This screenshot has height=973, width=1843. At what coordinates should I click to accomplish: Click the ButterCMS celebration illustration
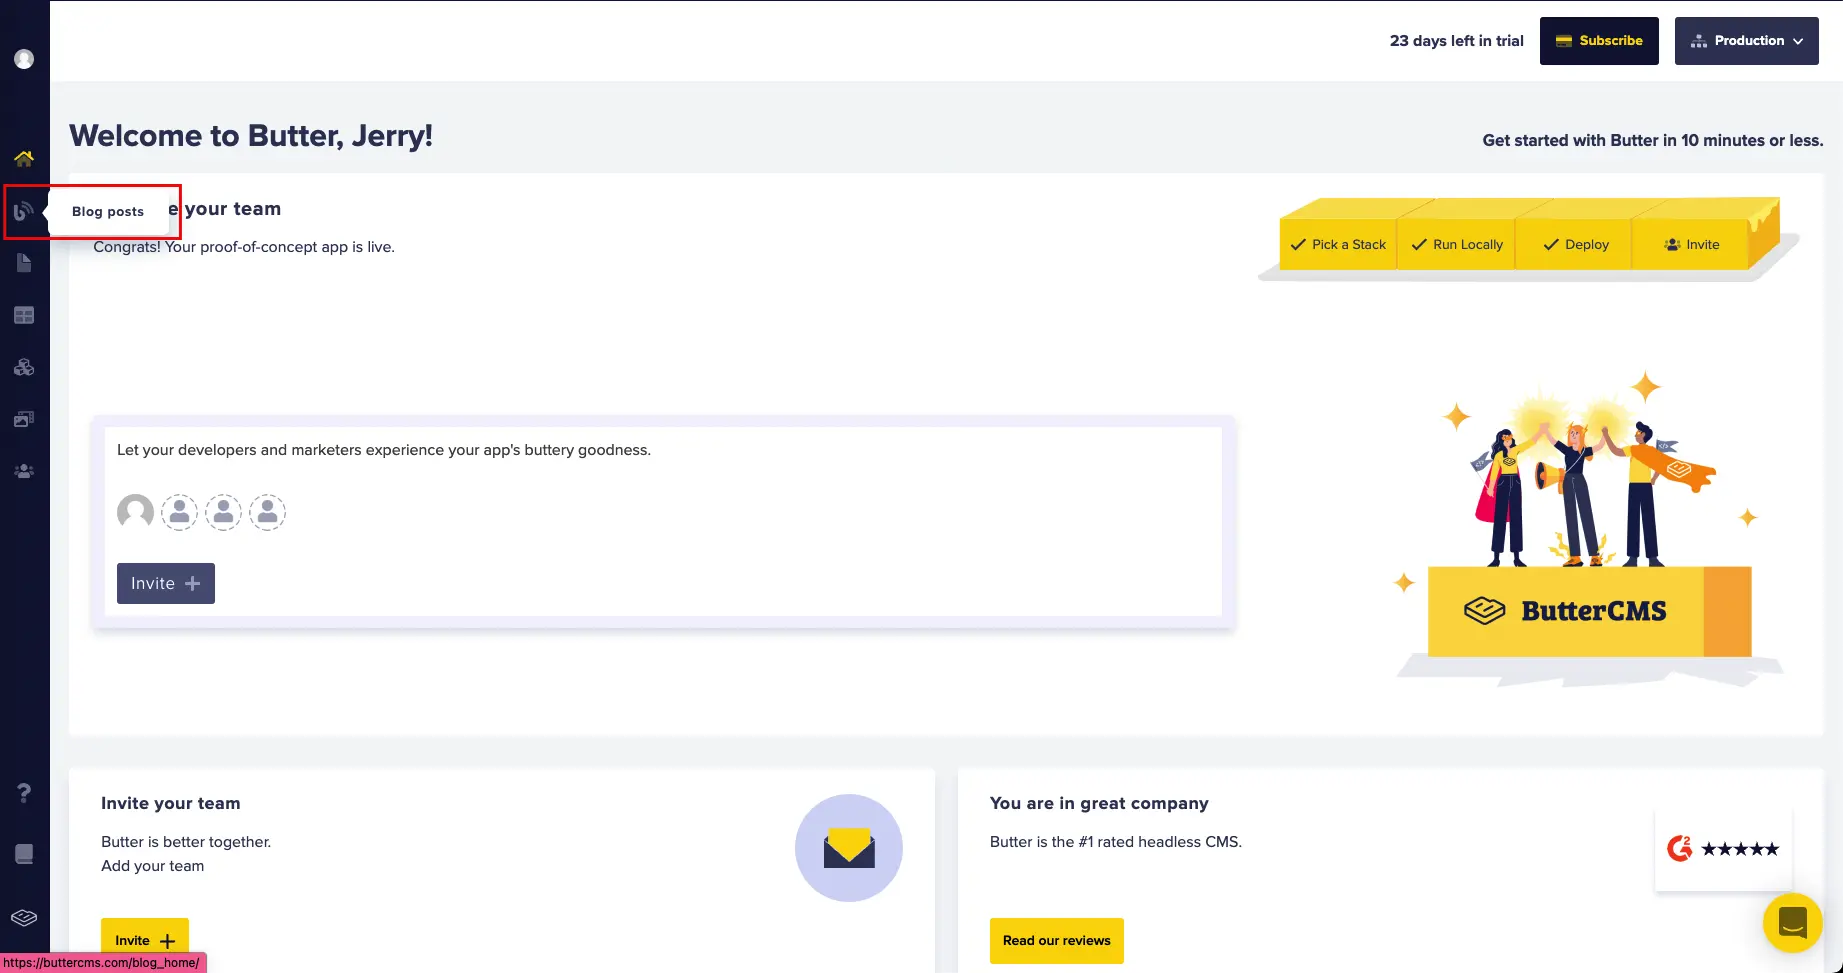[x=1590, y=530]
